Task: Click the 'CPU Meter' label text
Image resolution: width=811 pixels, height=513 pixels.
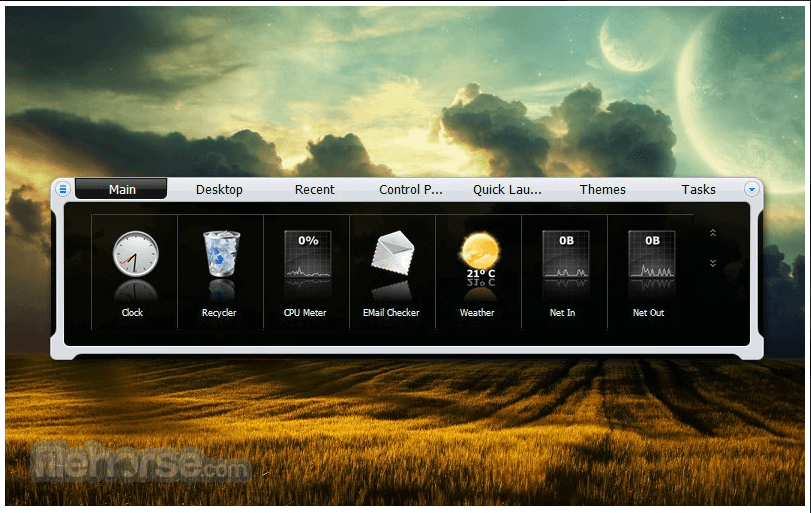Action: [305, 312]
